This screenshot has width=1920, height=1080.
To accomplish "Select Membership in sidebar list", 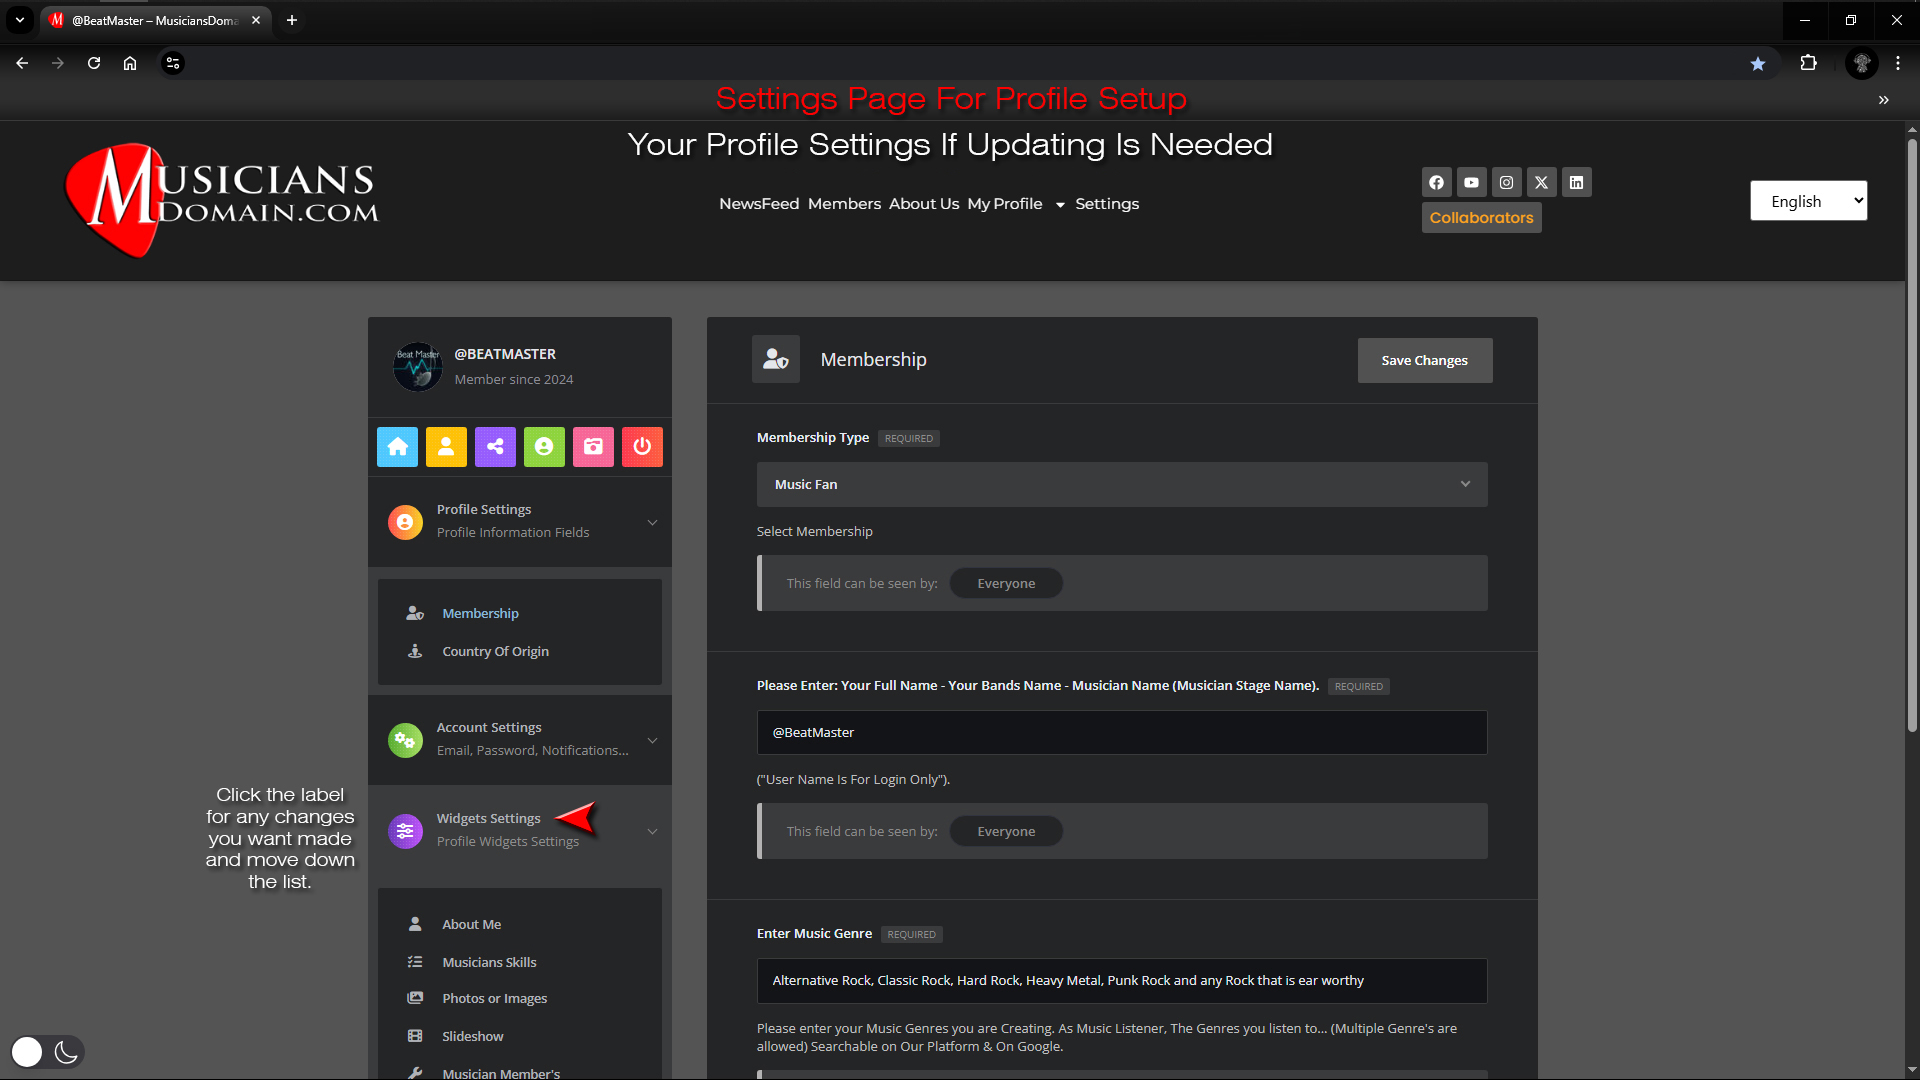I will pos(480,613).
